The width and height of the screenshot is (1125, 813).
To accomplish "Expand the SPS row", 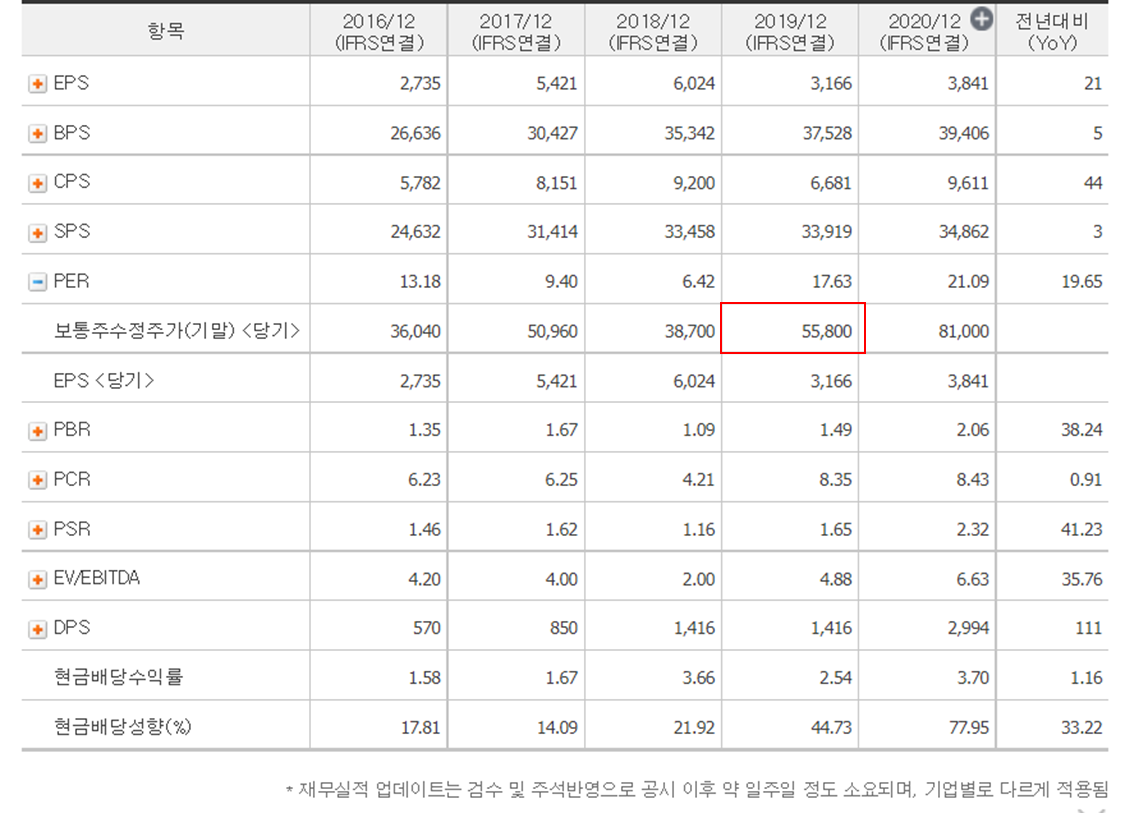I will [x=37, y=232].
